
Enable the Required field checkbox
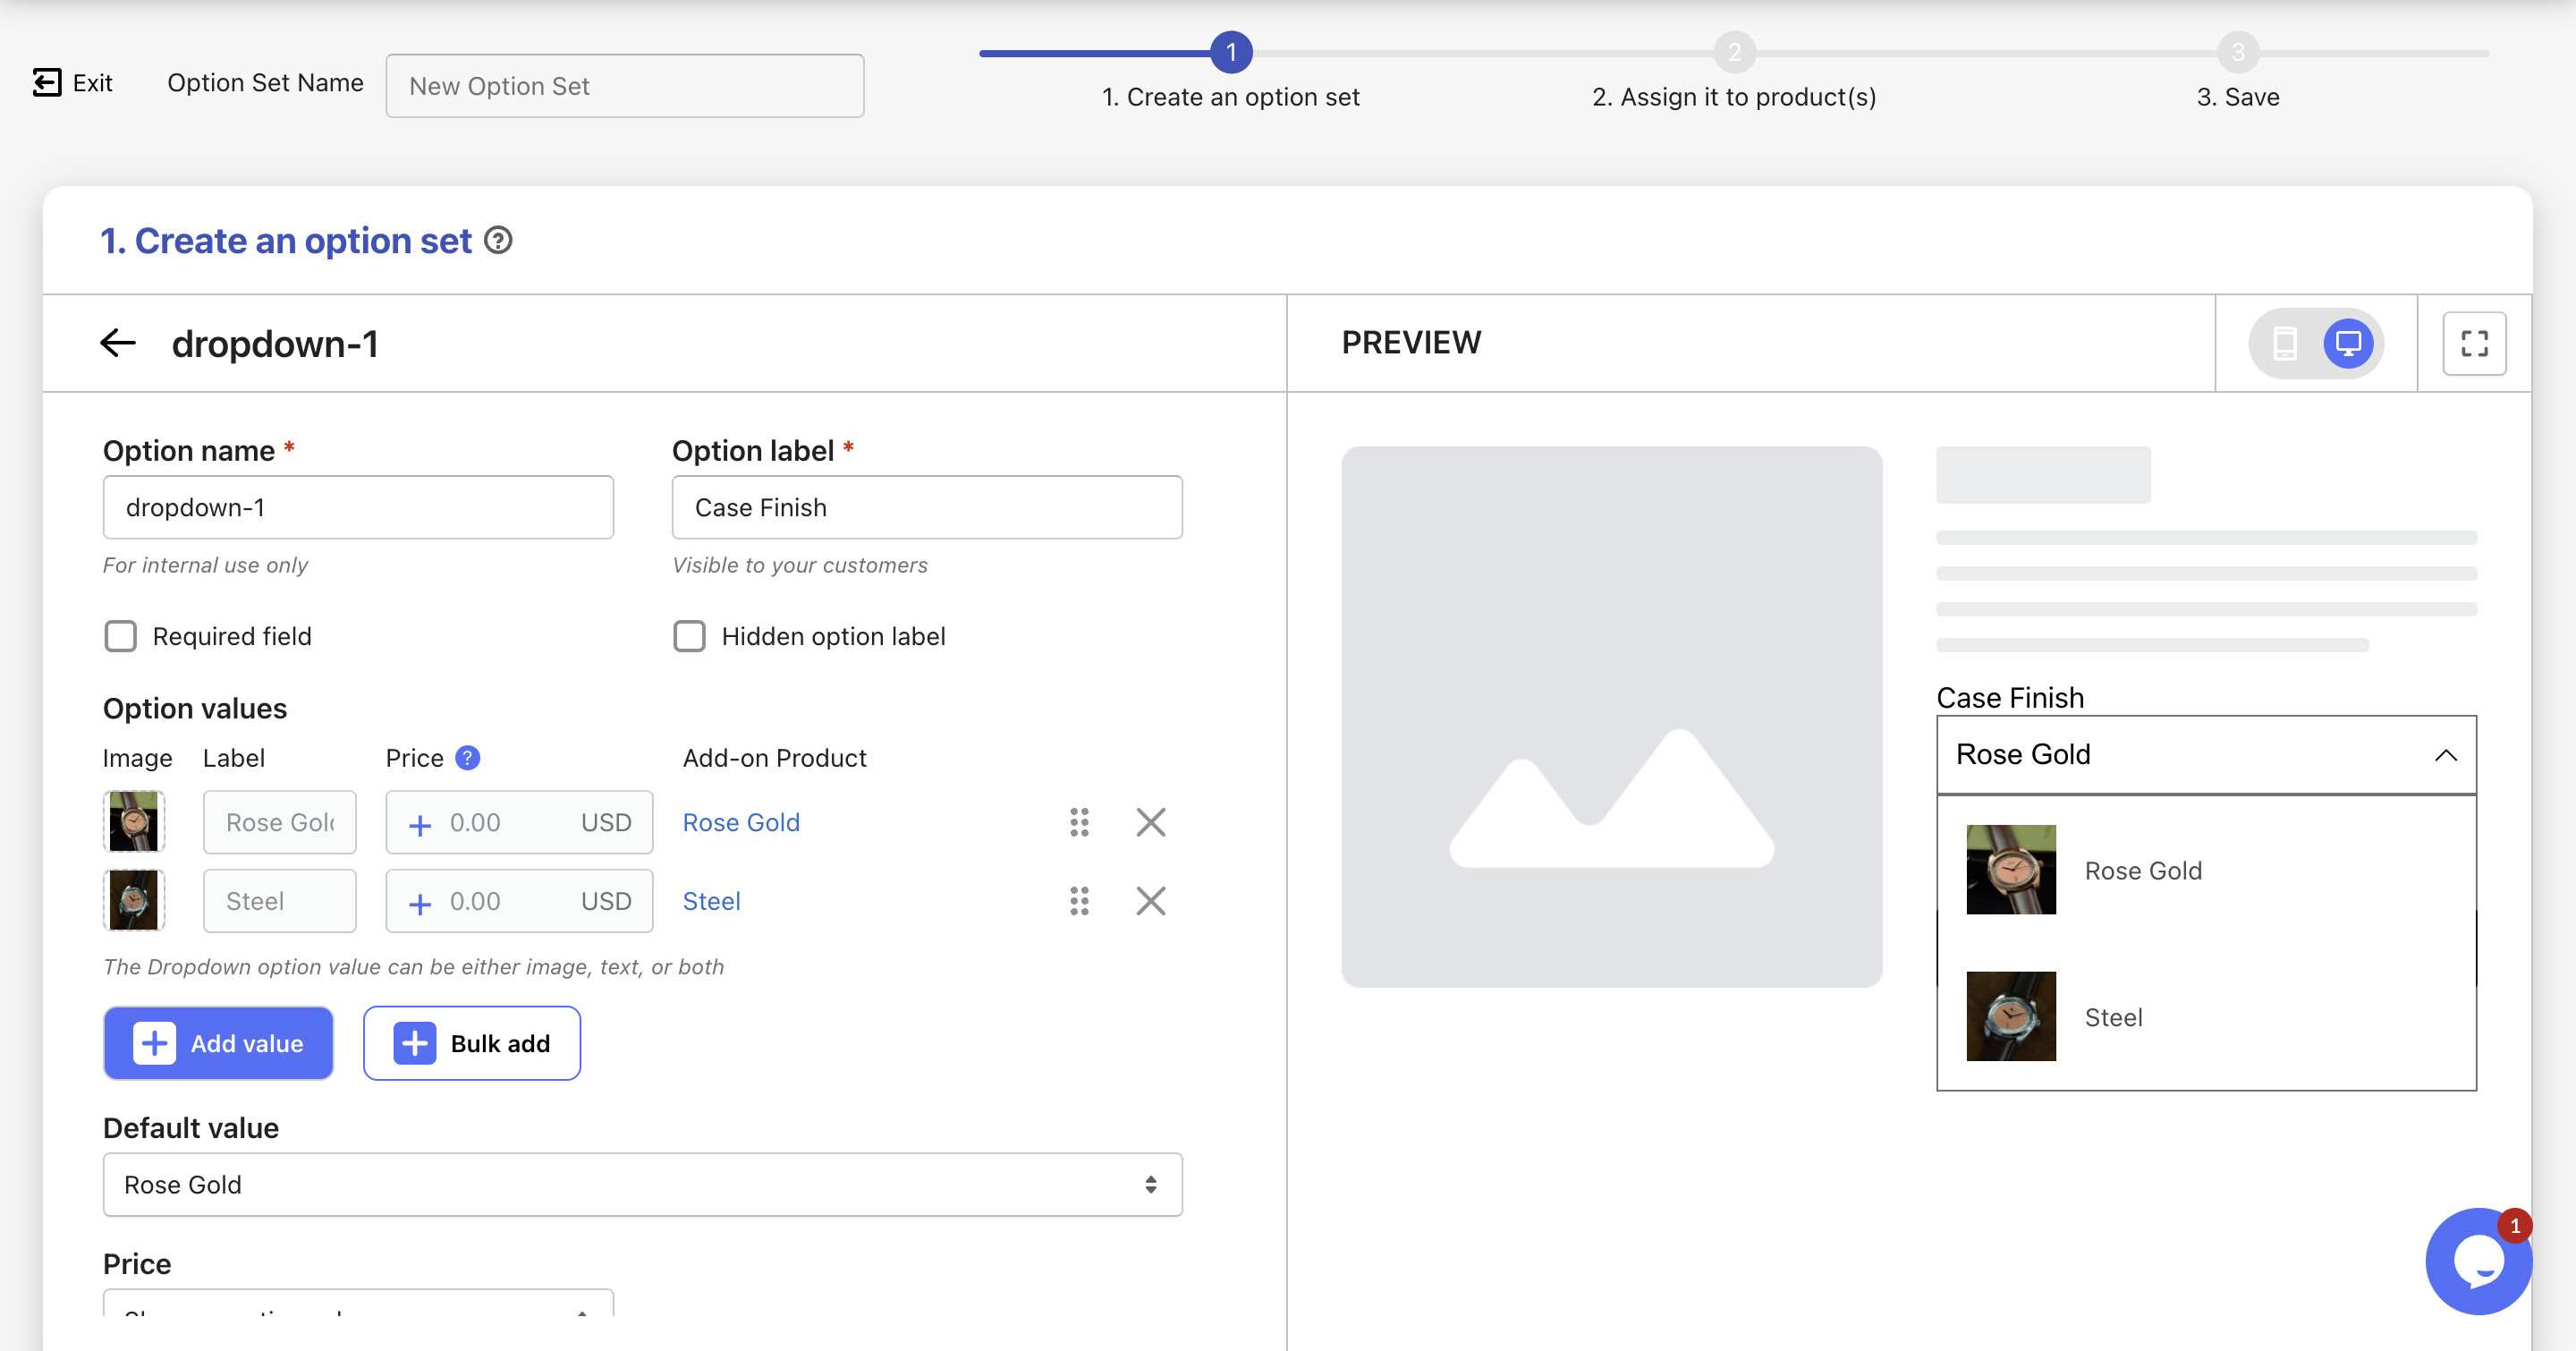[x=121, y=636]
